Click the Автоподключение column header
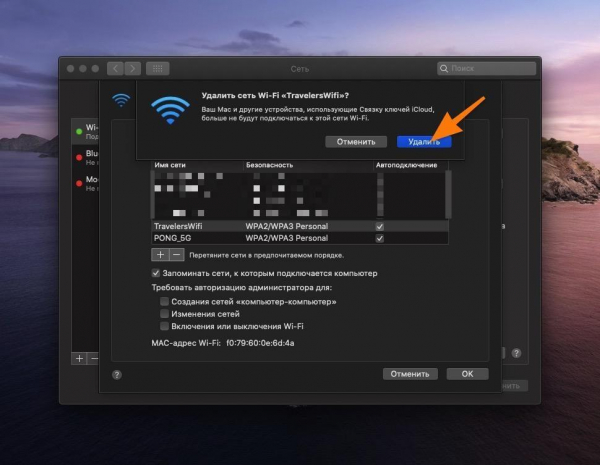 [406, 165]
